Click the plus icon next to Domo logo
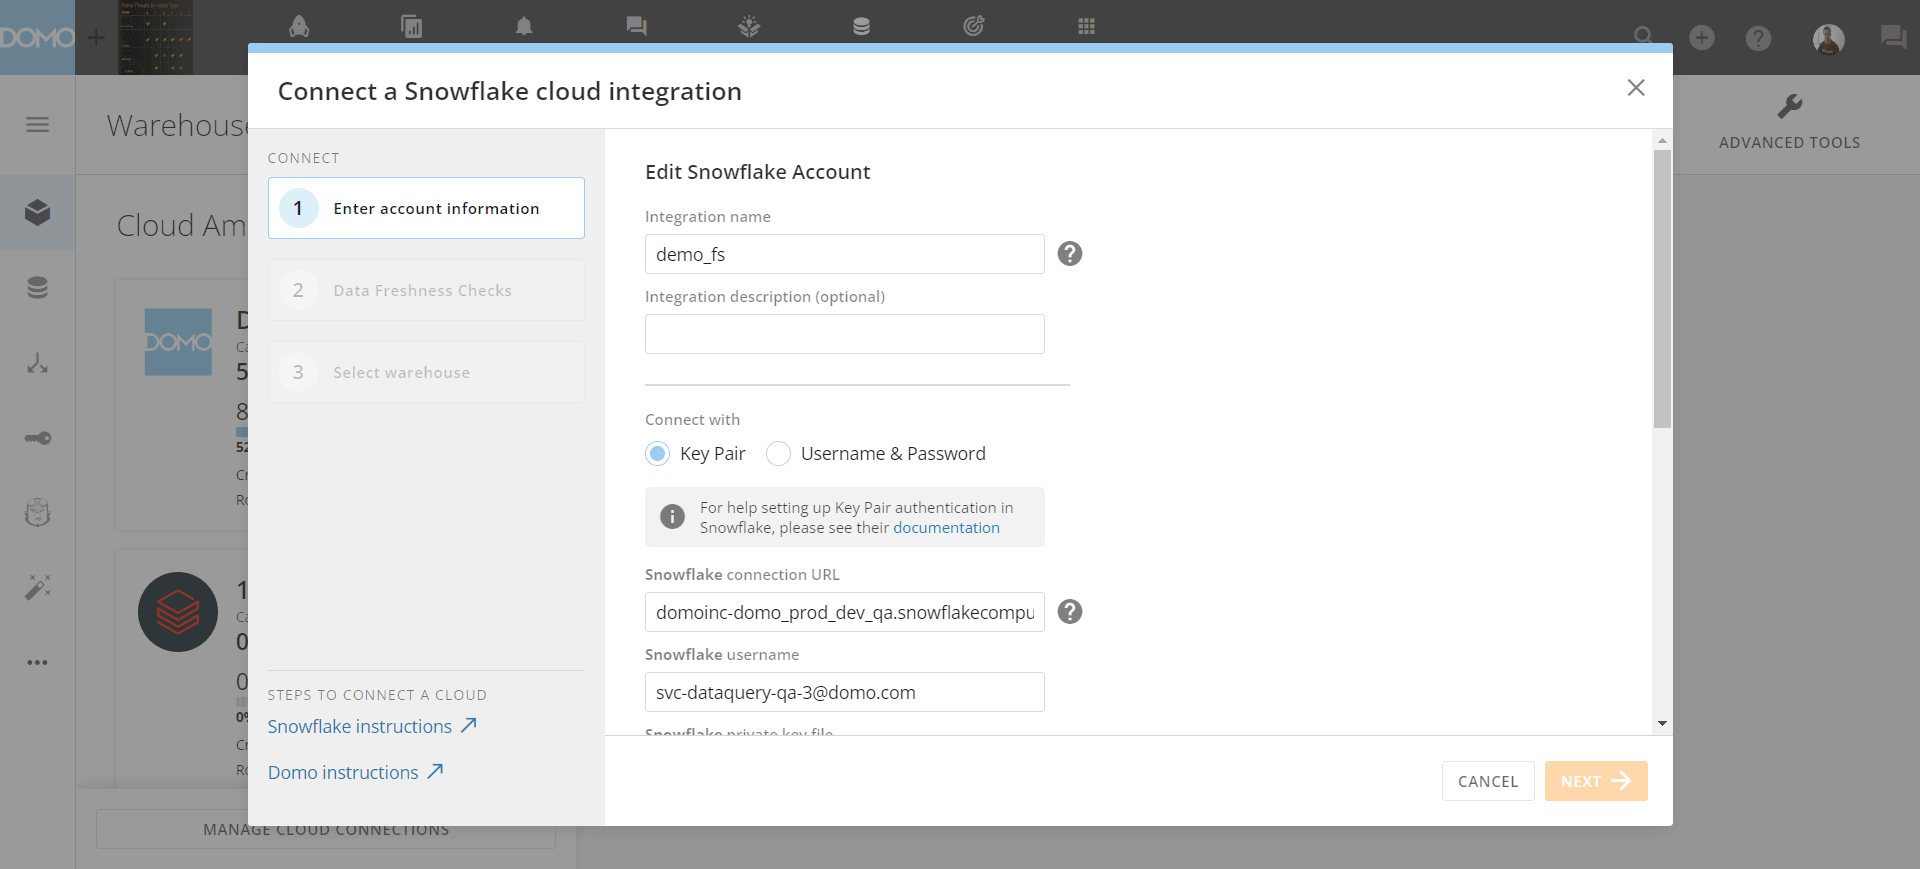This screenshot has height=869, width=1920. (x=96, y=38)
